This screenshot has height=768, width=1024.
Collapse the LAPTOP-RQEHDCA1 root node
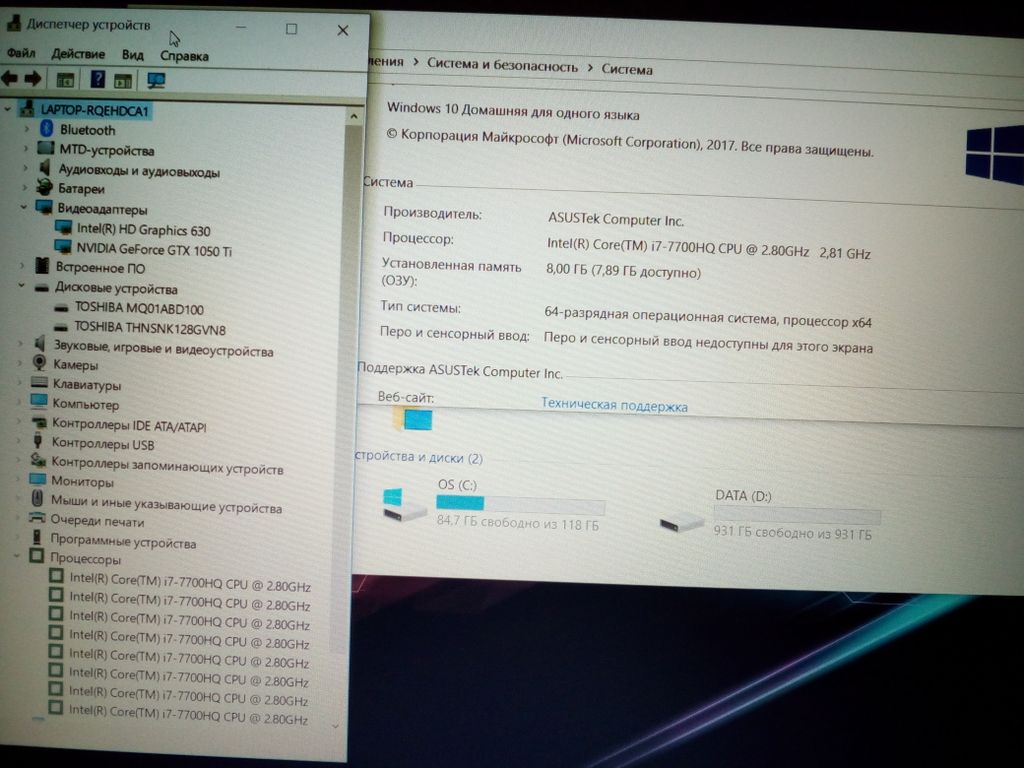pyautogui.click(x=8, y=108)
